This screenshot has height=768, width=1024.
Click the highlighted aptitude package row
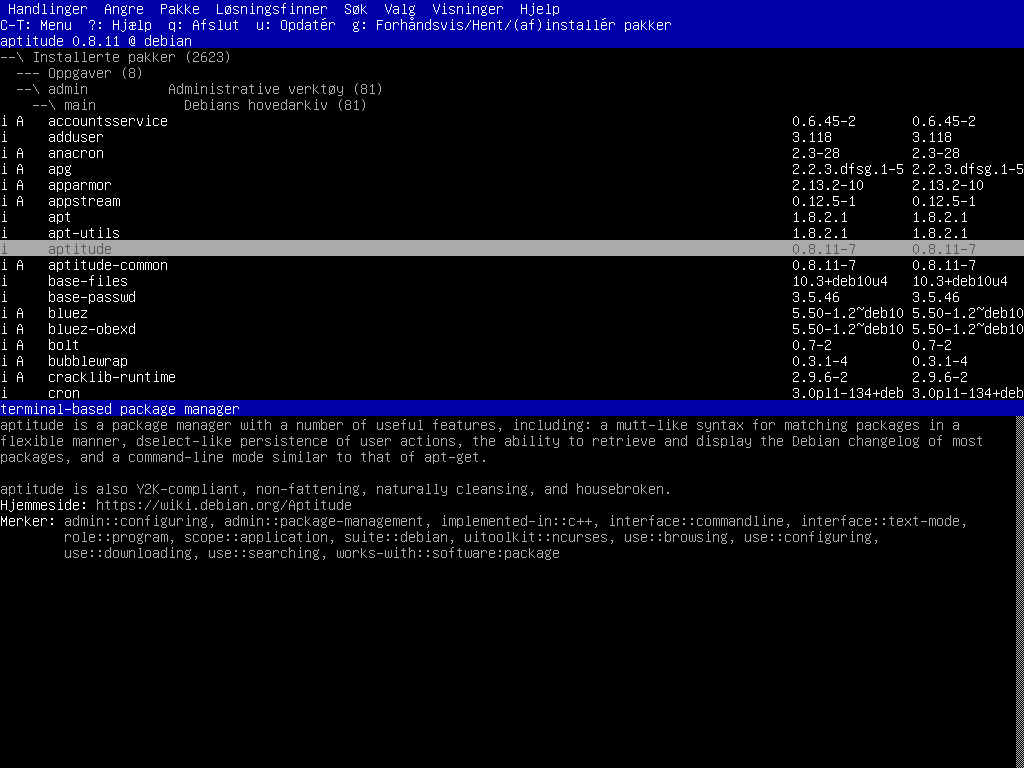tap(80, 249)
